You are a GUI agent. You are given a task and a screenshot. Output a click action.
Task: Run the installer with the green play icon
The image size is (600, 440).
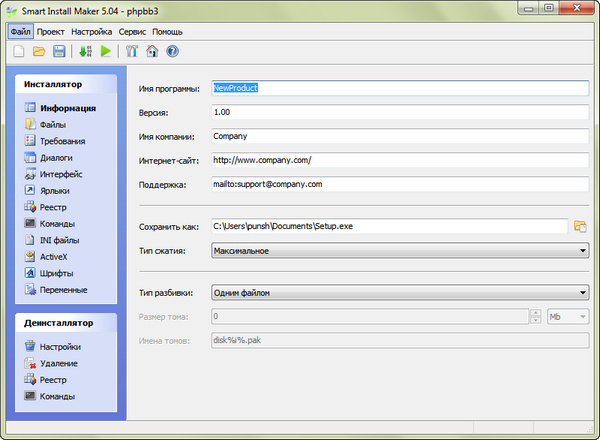pos(105,51)
